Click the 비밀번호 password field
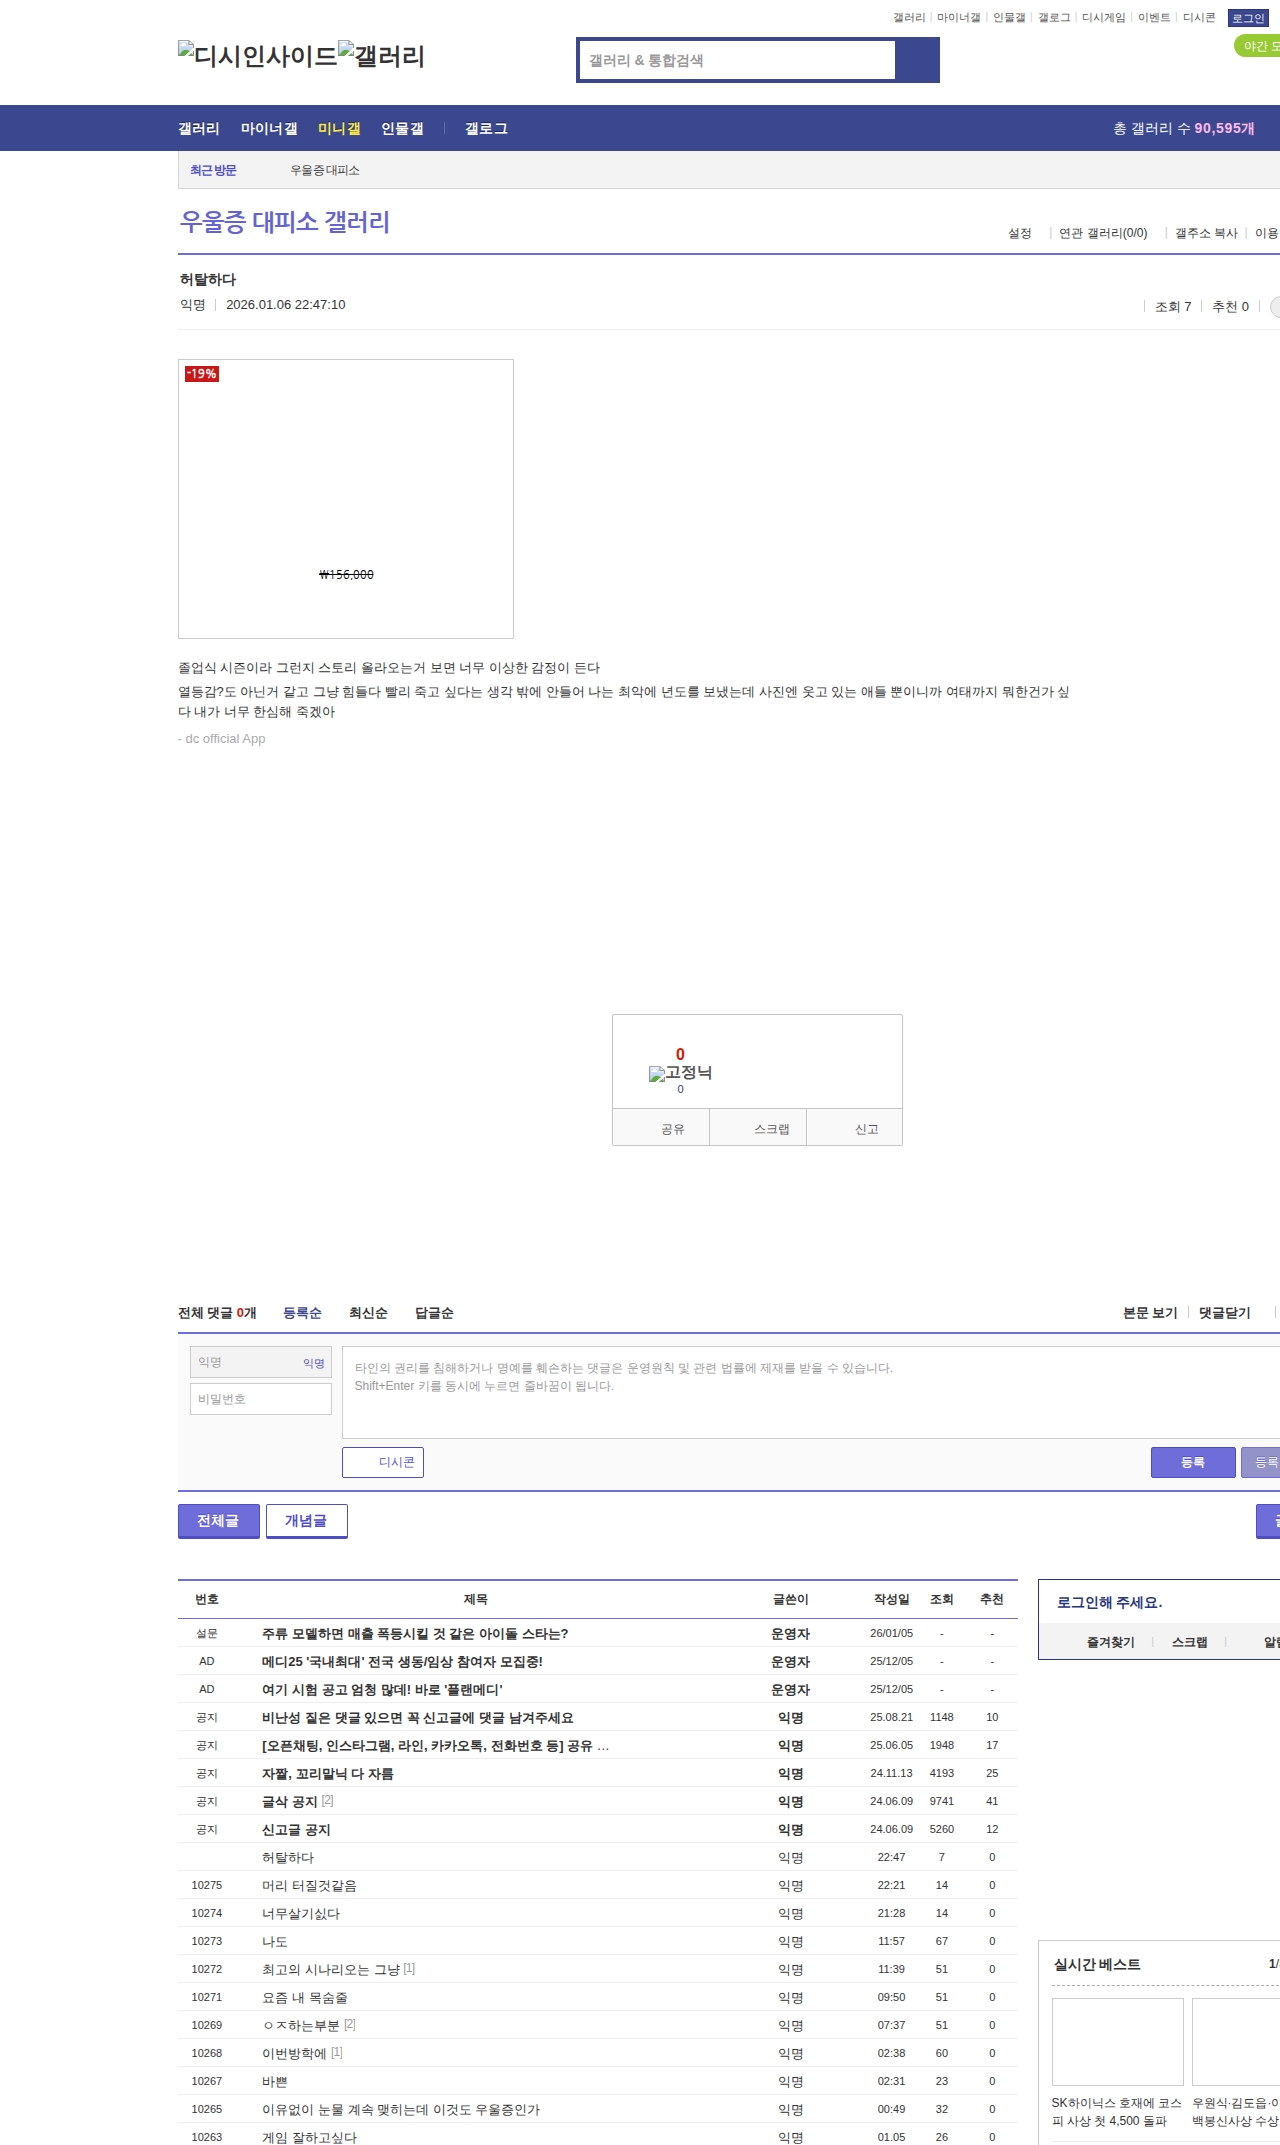 261,1399
